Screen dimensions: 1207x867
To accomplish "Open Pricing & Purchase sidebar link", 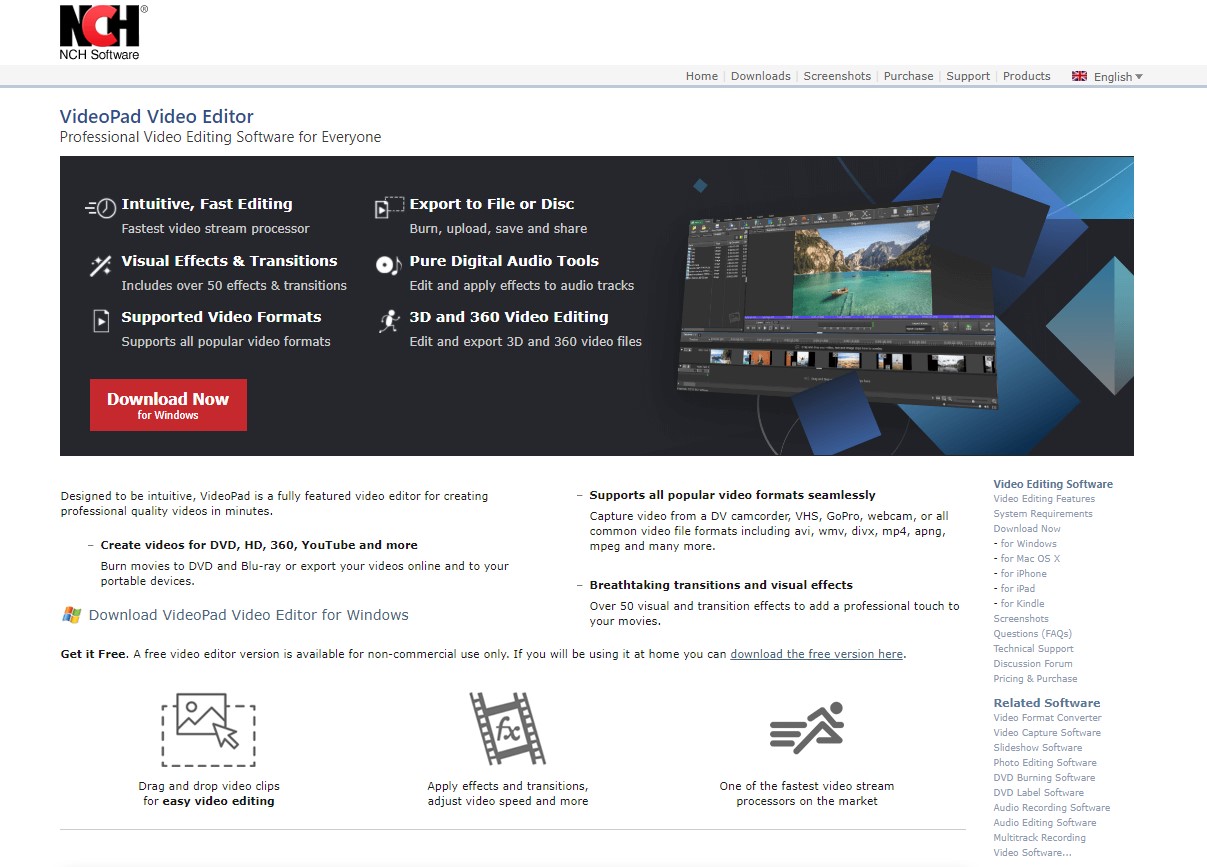I will [1035, 679].
